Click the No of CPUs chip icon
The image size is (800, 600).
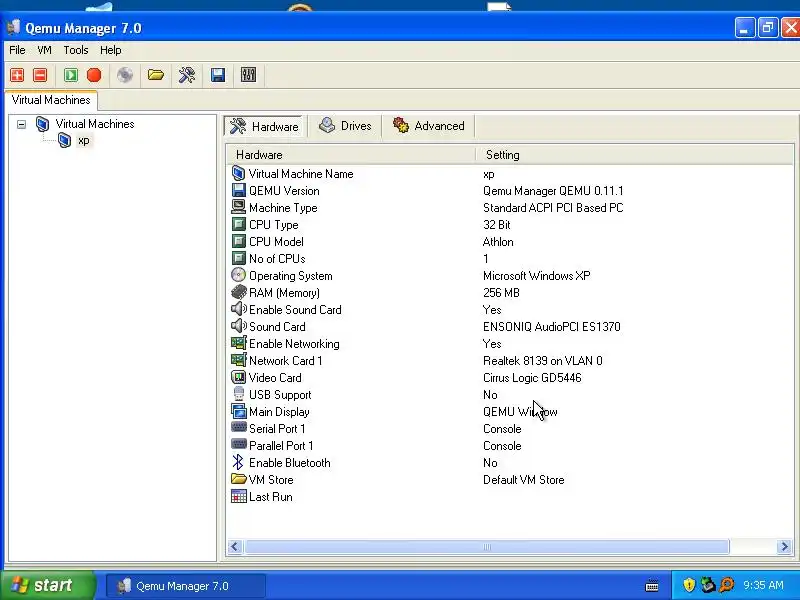238,258
